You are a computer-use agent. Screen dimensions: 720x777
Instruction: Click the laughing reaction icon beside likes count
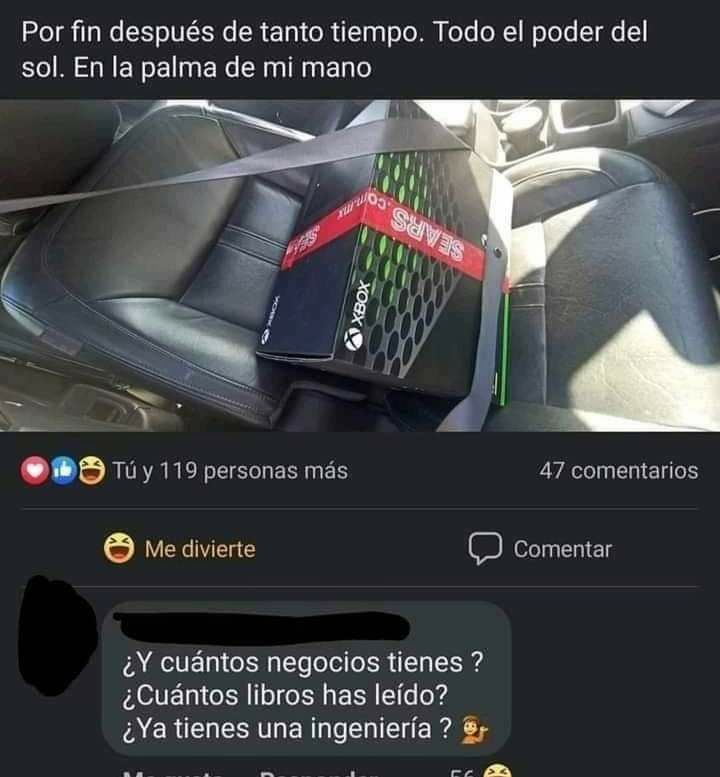(92, 471)
